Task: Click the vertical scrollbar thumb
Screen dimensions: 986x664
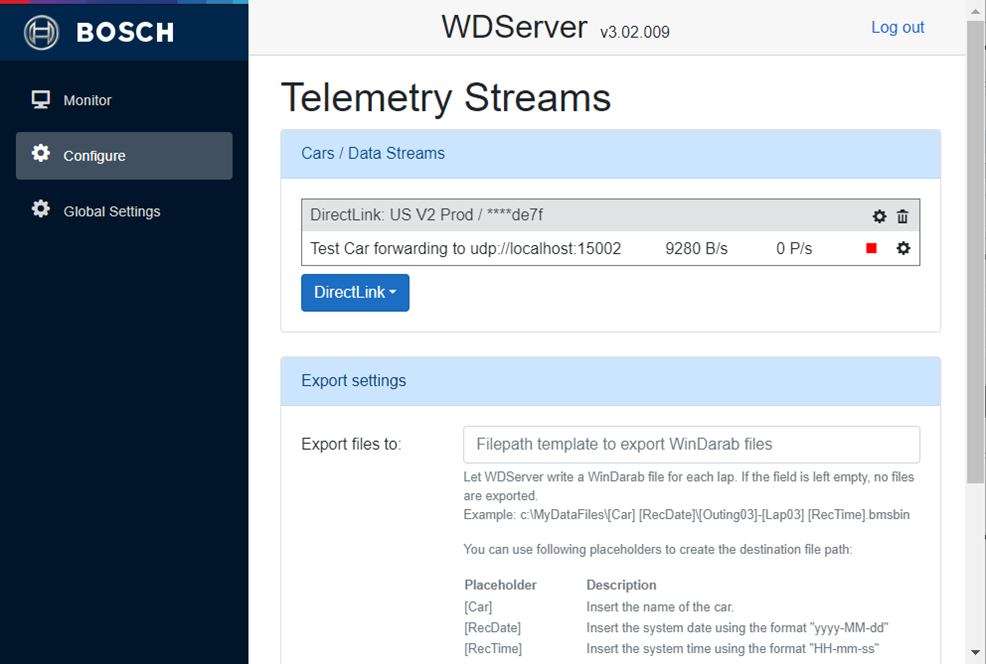Action: point(975,252)
